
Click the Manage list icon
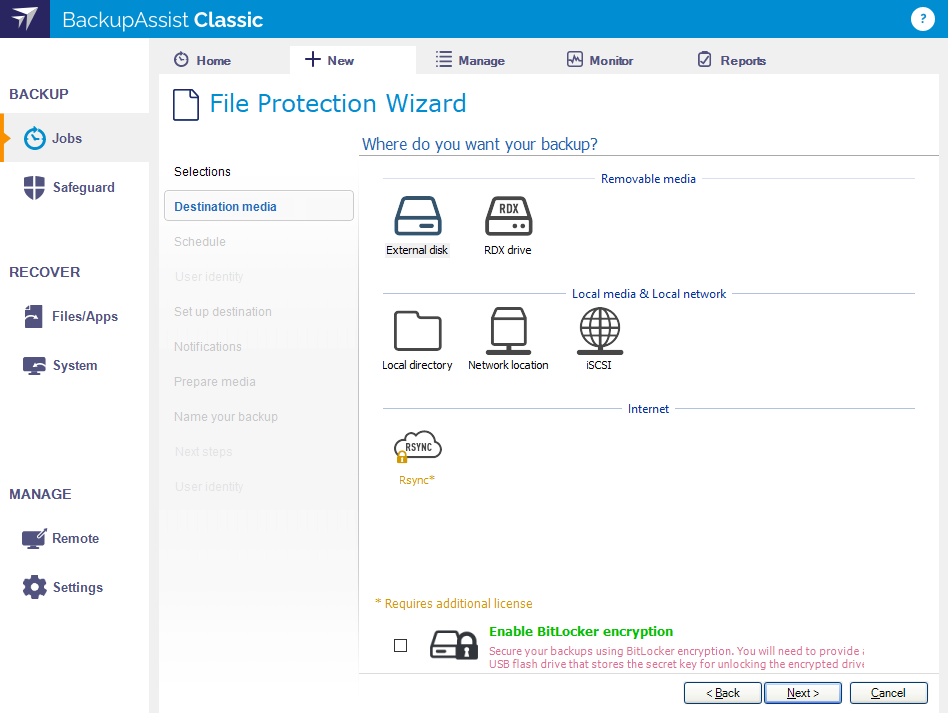point(444,59)
